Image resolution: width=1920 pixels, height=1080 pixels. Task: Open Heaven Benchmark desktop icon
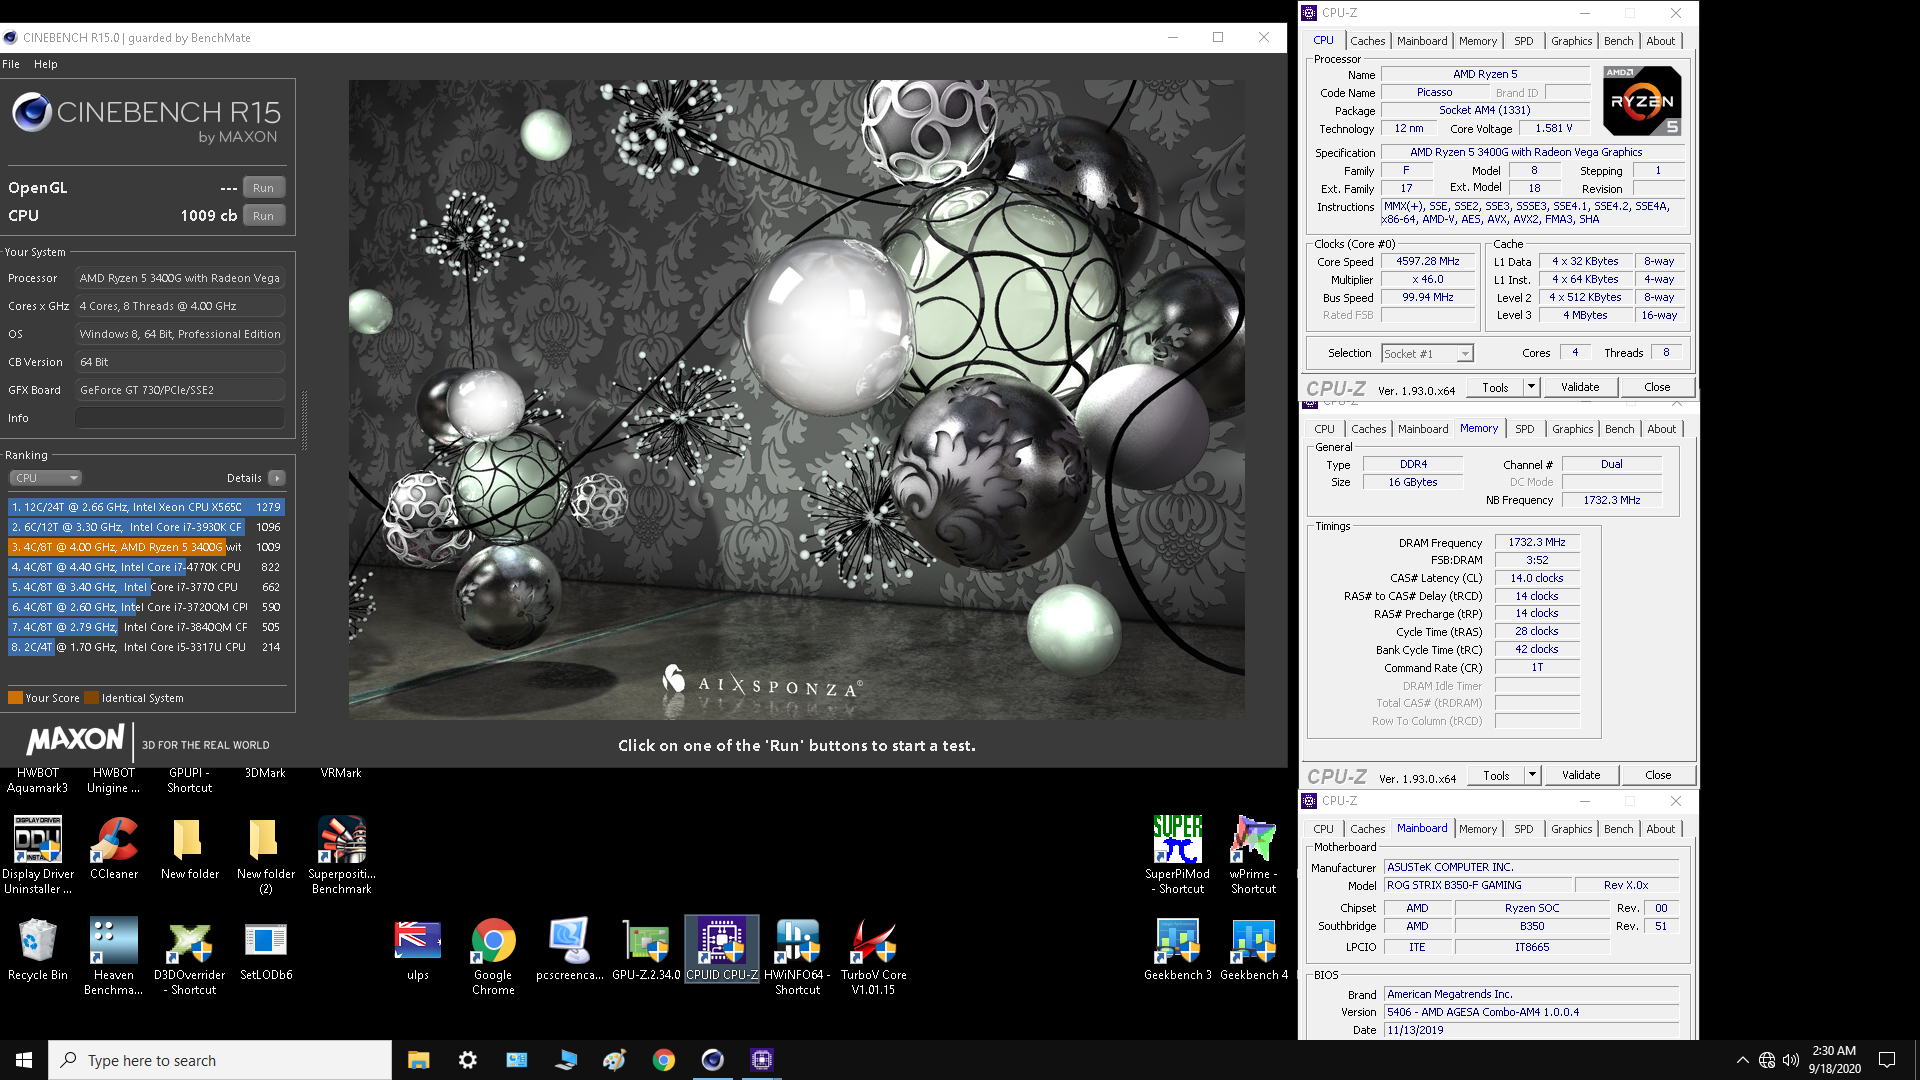pos(114,956)
